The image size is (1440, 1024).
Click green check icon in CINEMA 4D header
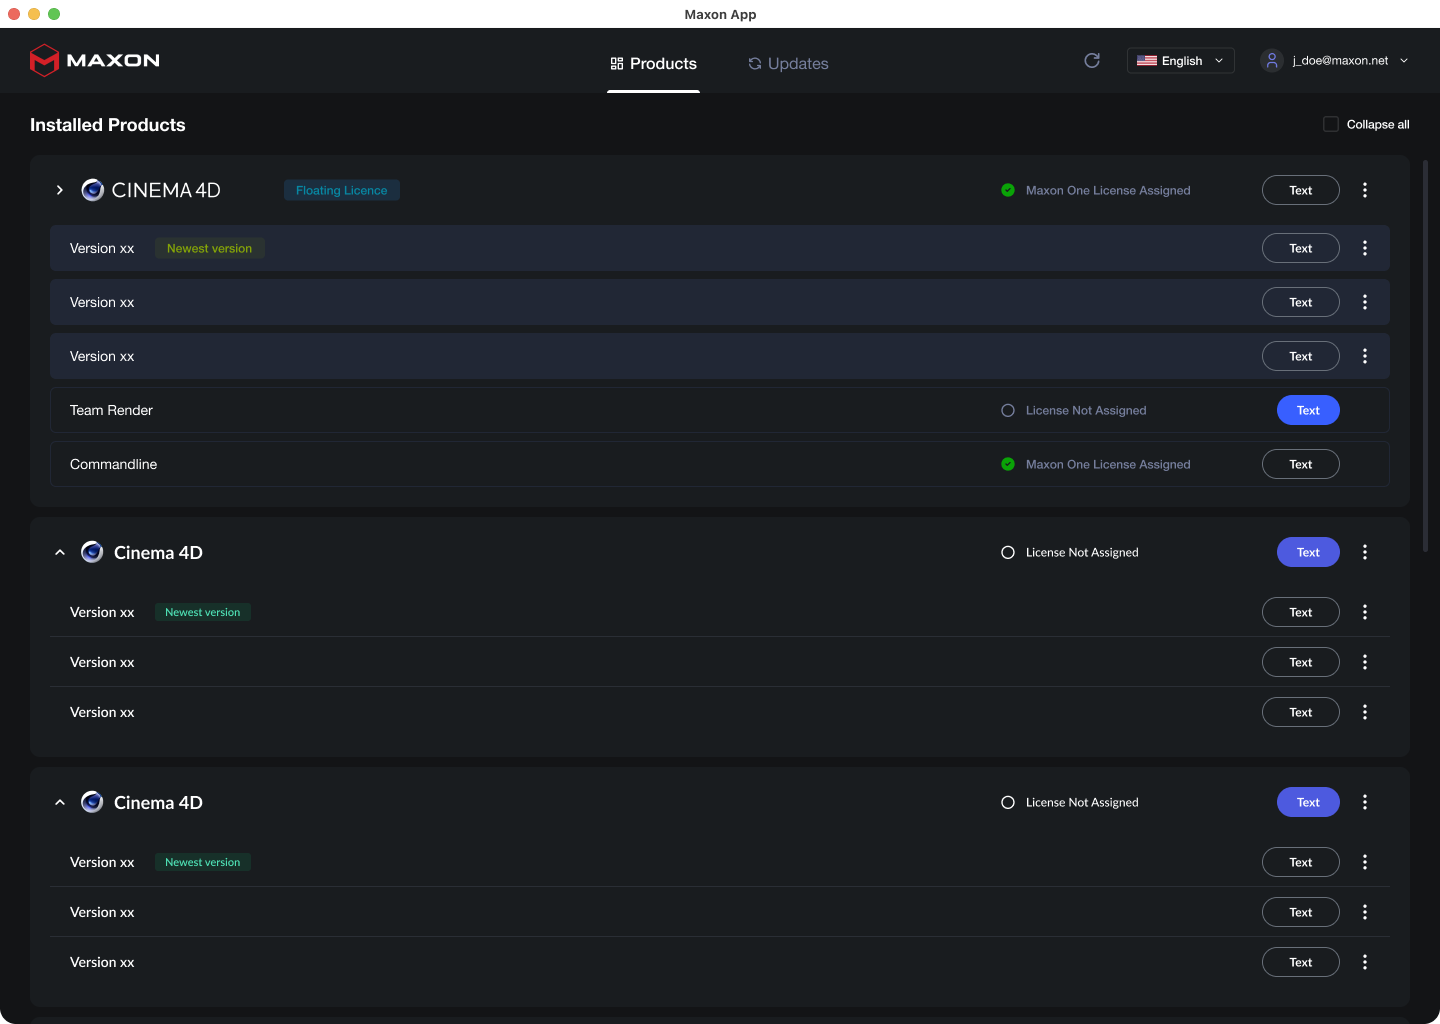(1008, 190)
